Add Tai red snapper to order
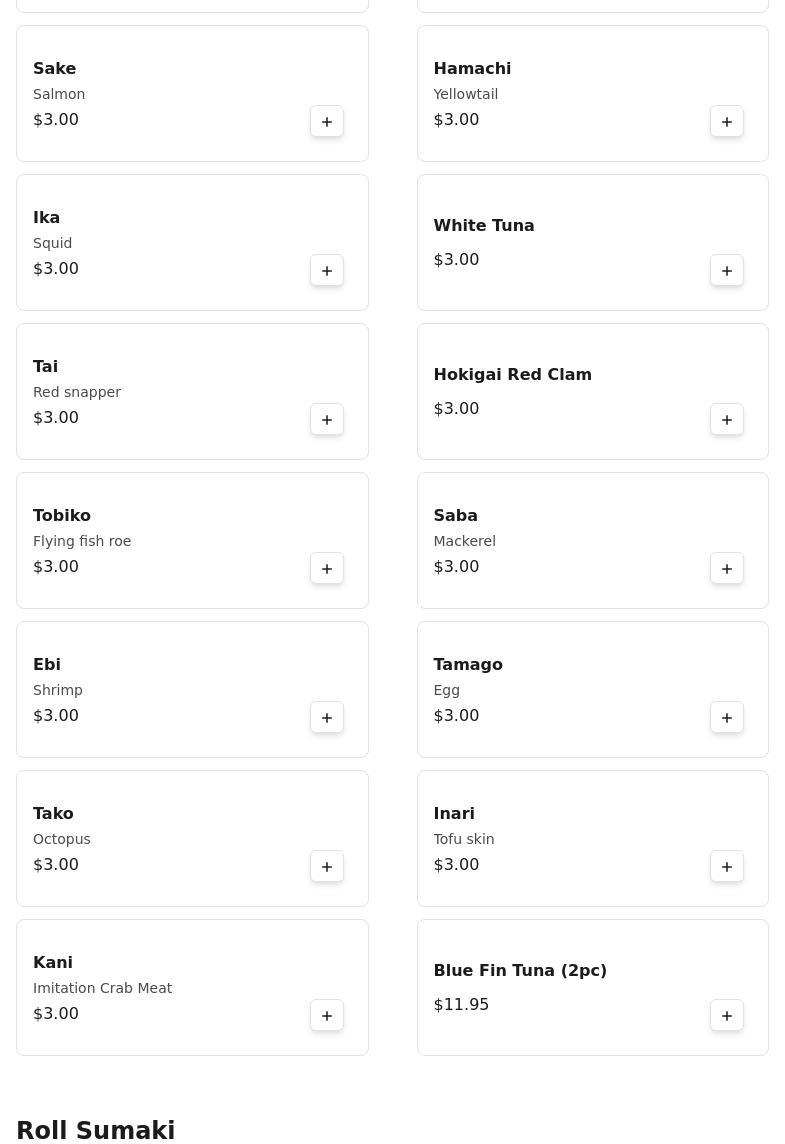This screenshot has width=785, height=1144. (327, 419)
